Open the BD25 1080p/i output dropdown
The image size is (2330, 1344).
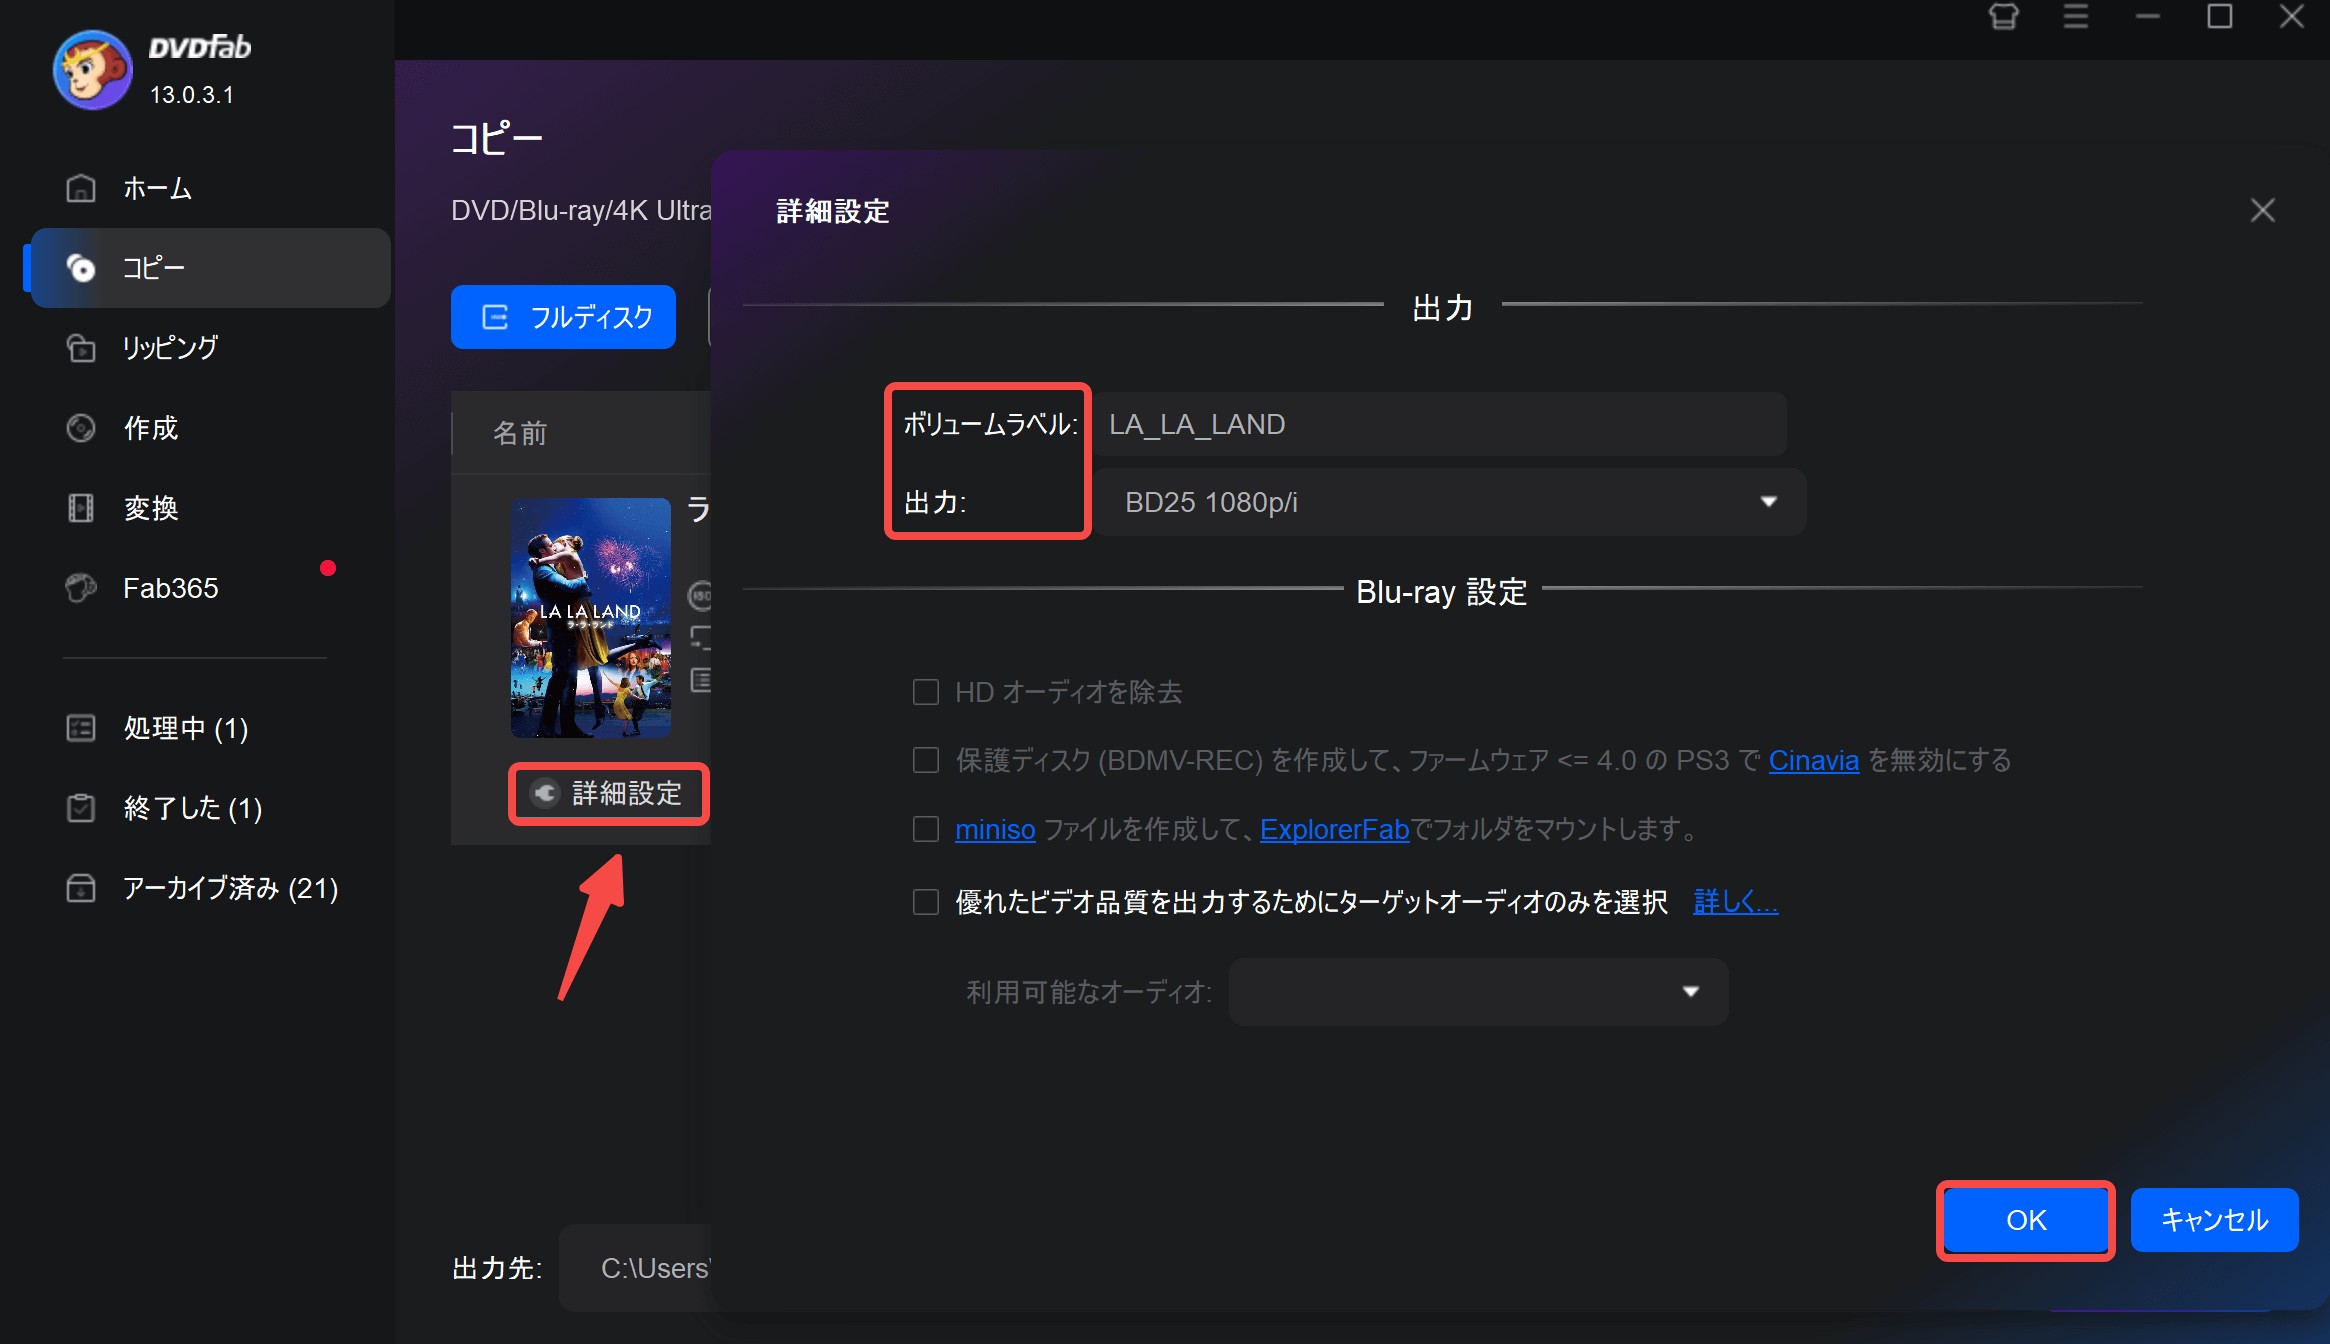(1449, 502)
